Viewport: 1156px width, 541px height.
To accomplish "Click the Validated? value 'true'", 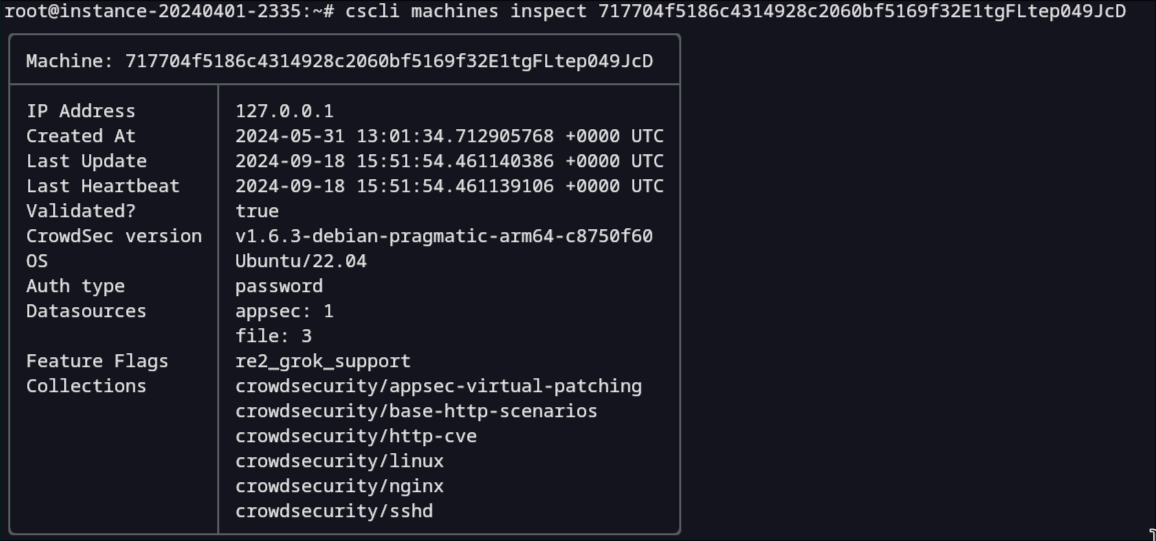I will (257, 211).
